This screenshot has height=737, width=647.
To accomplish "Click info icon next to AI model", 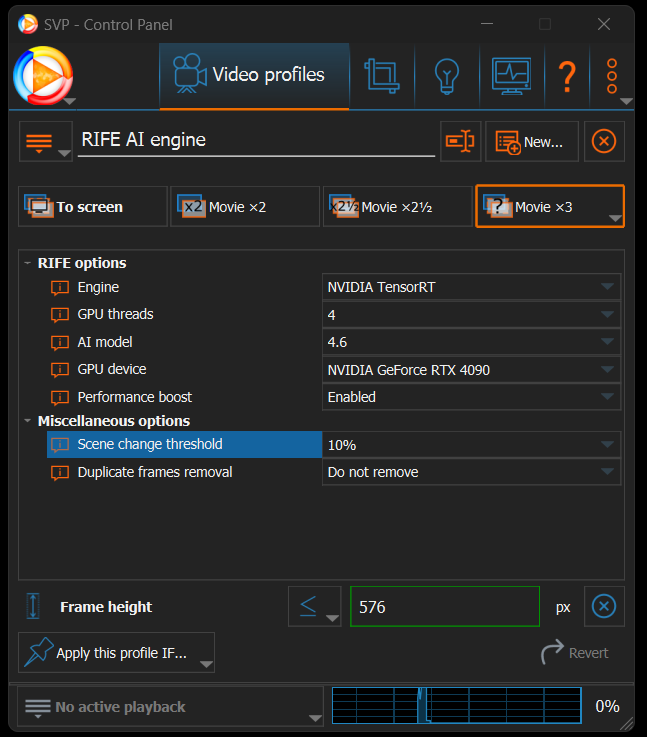I will 61,343.
